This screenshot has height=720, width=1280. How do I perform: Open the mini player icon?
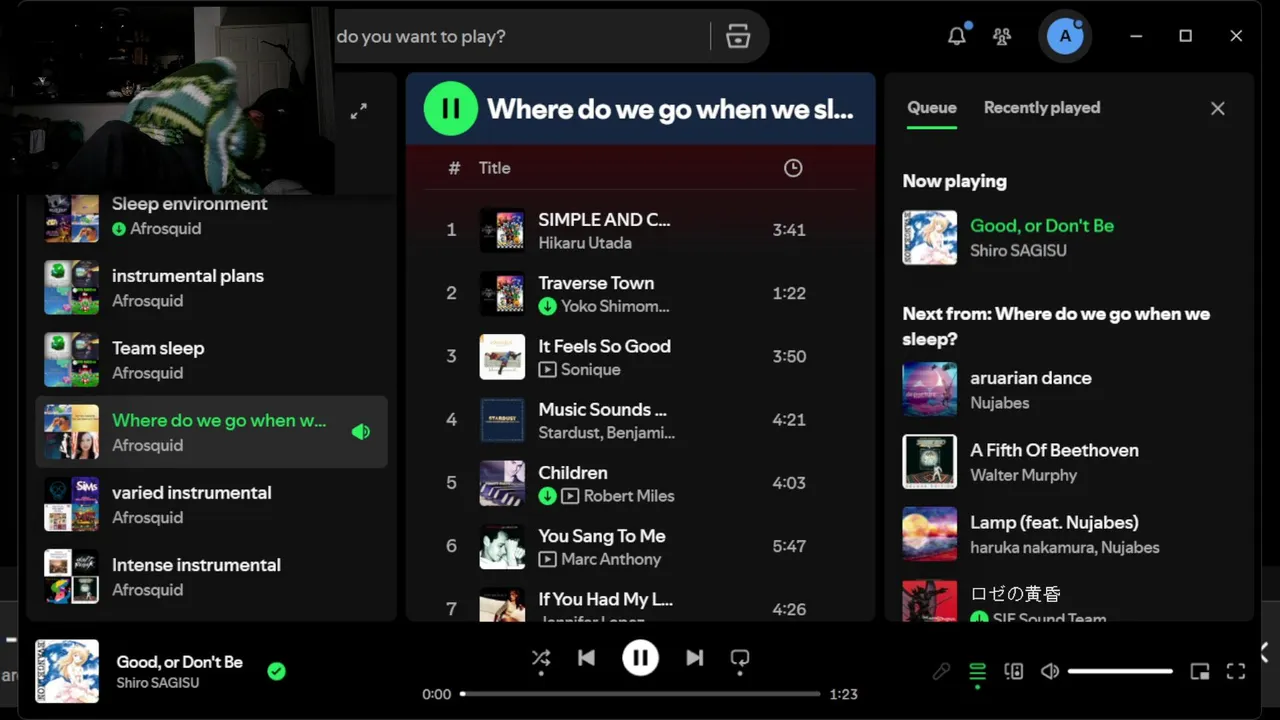coord(1200,671)
